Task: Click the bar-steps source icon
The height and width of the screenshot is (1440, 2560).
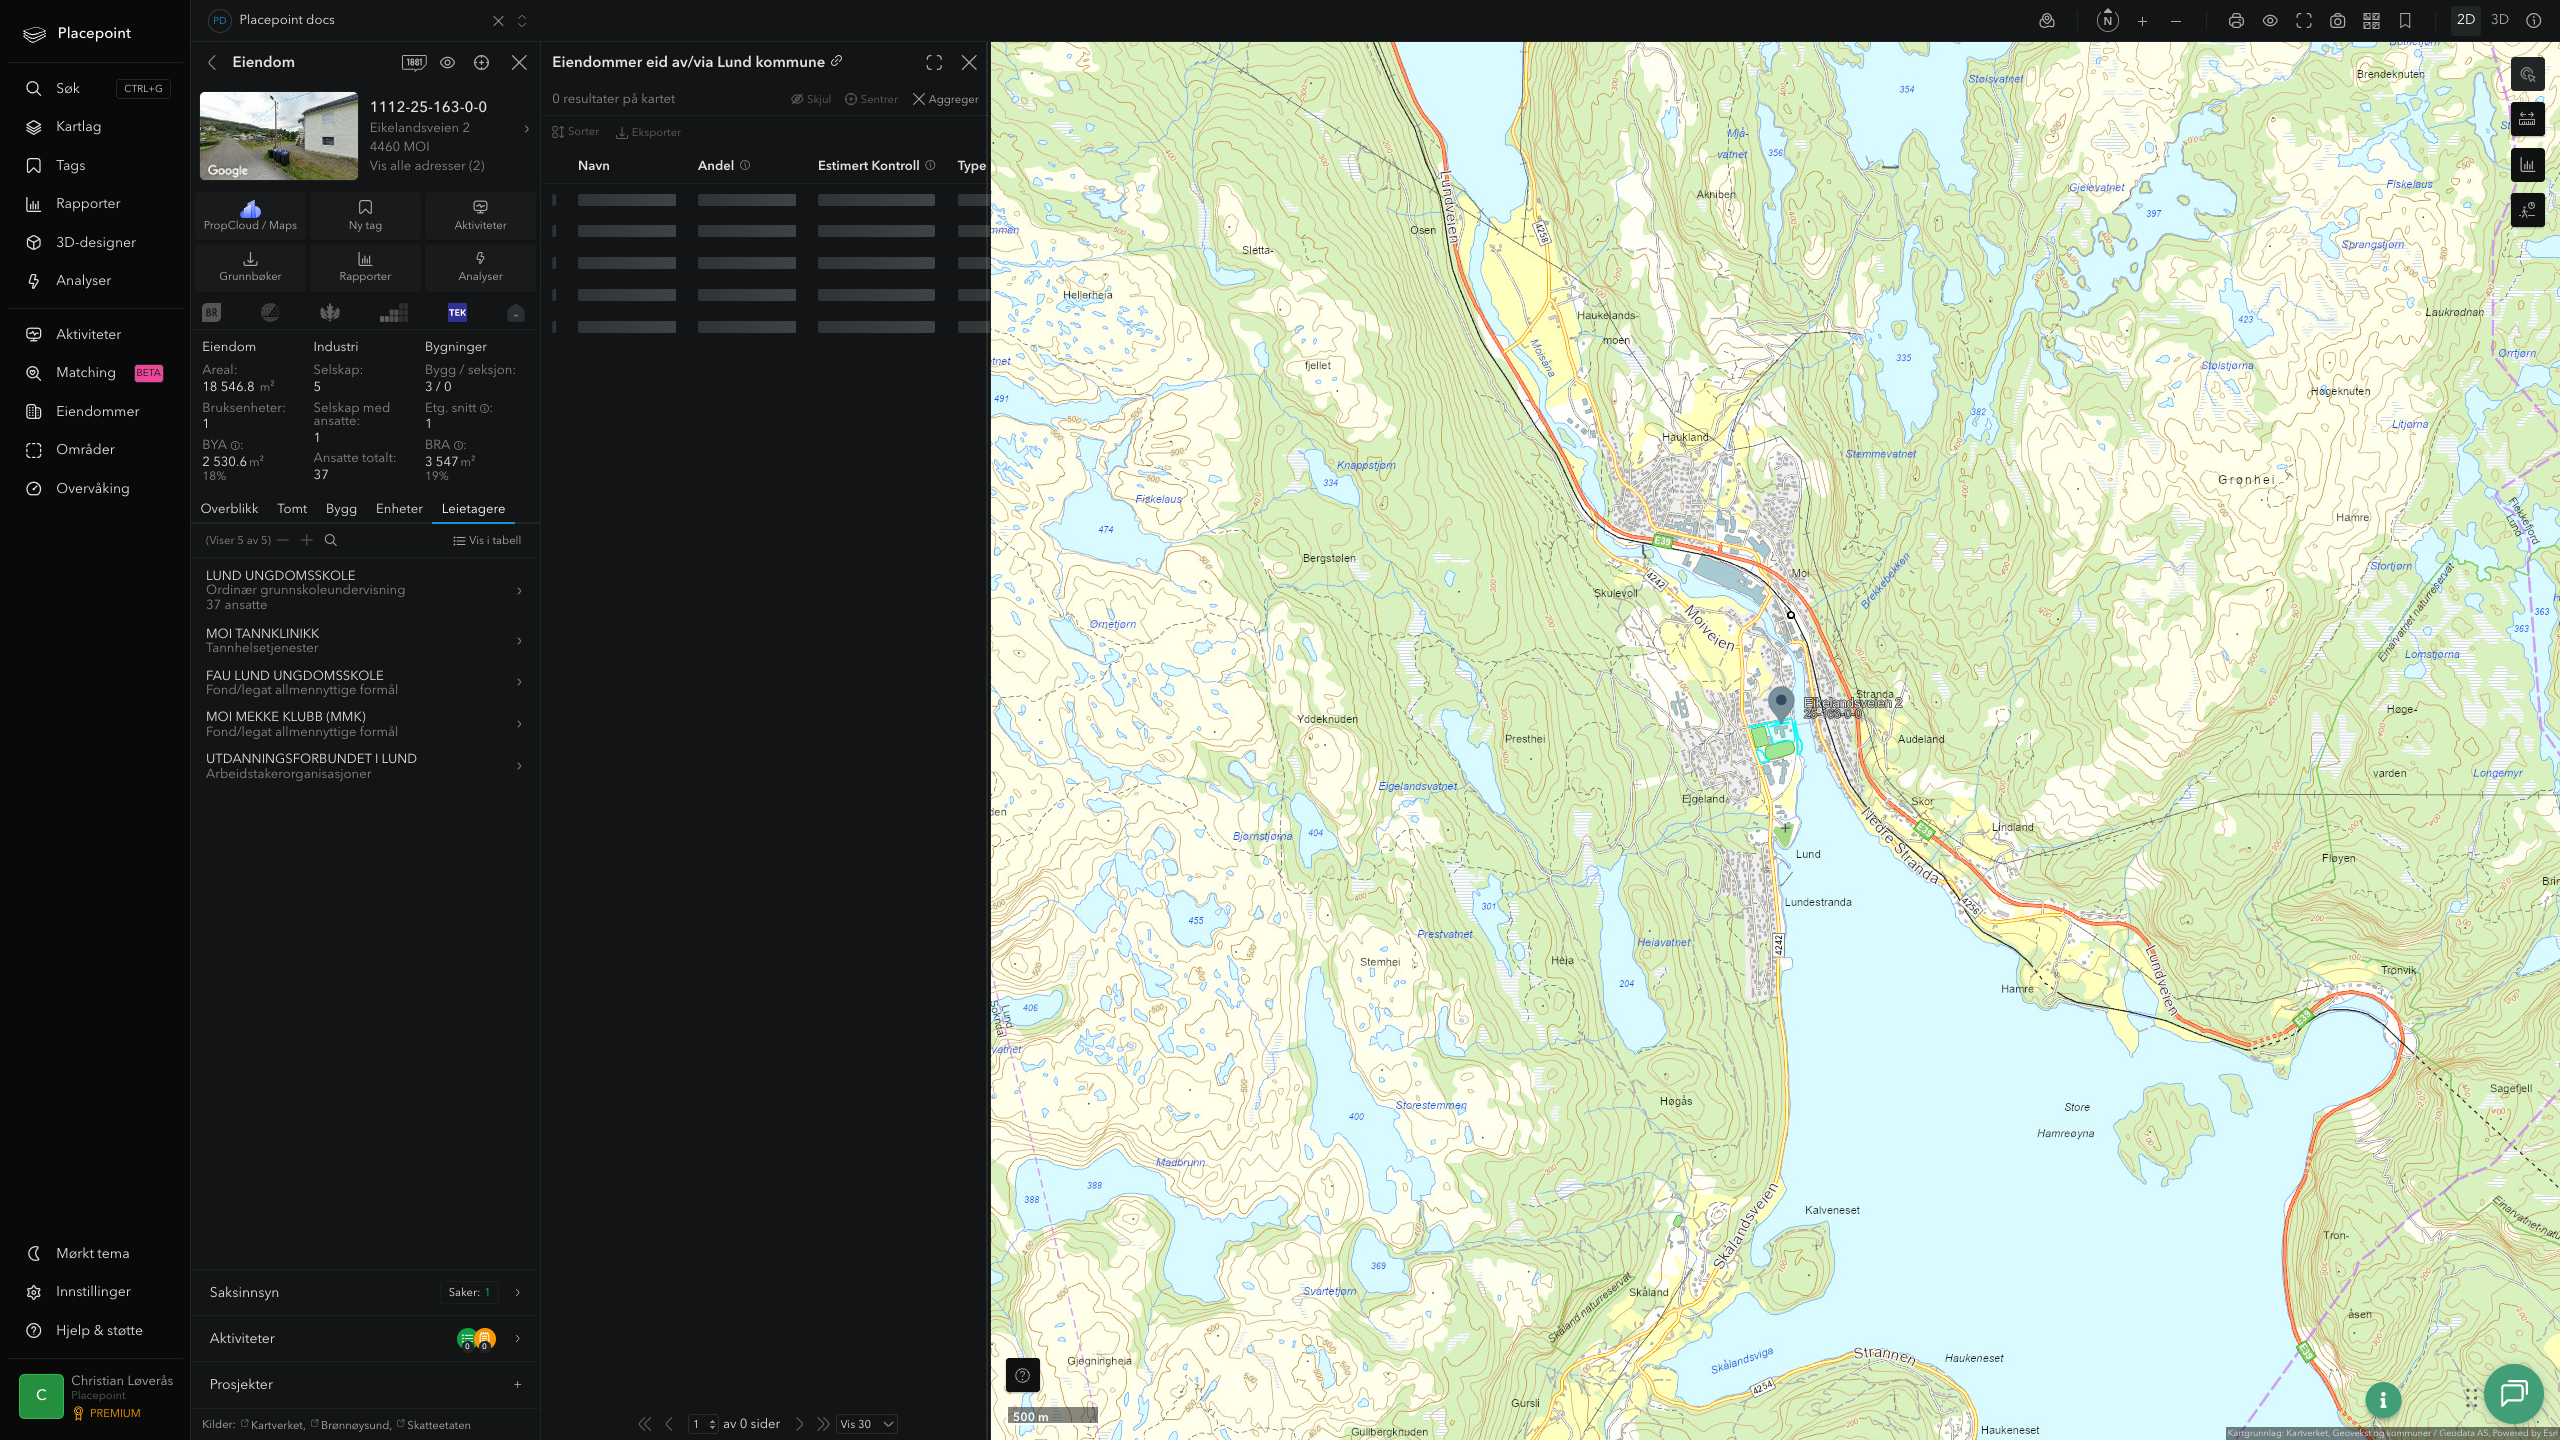Action: coord(394,313)
